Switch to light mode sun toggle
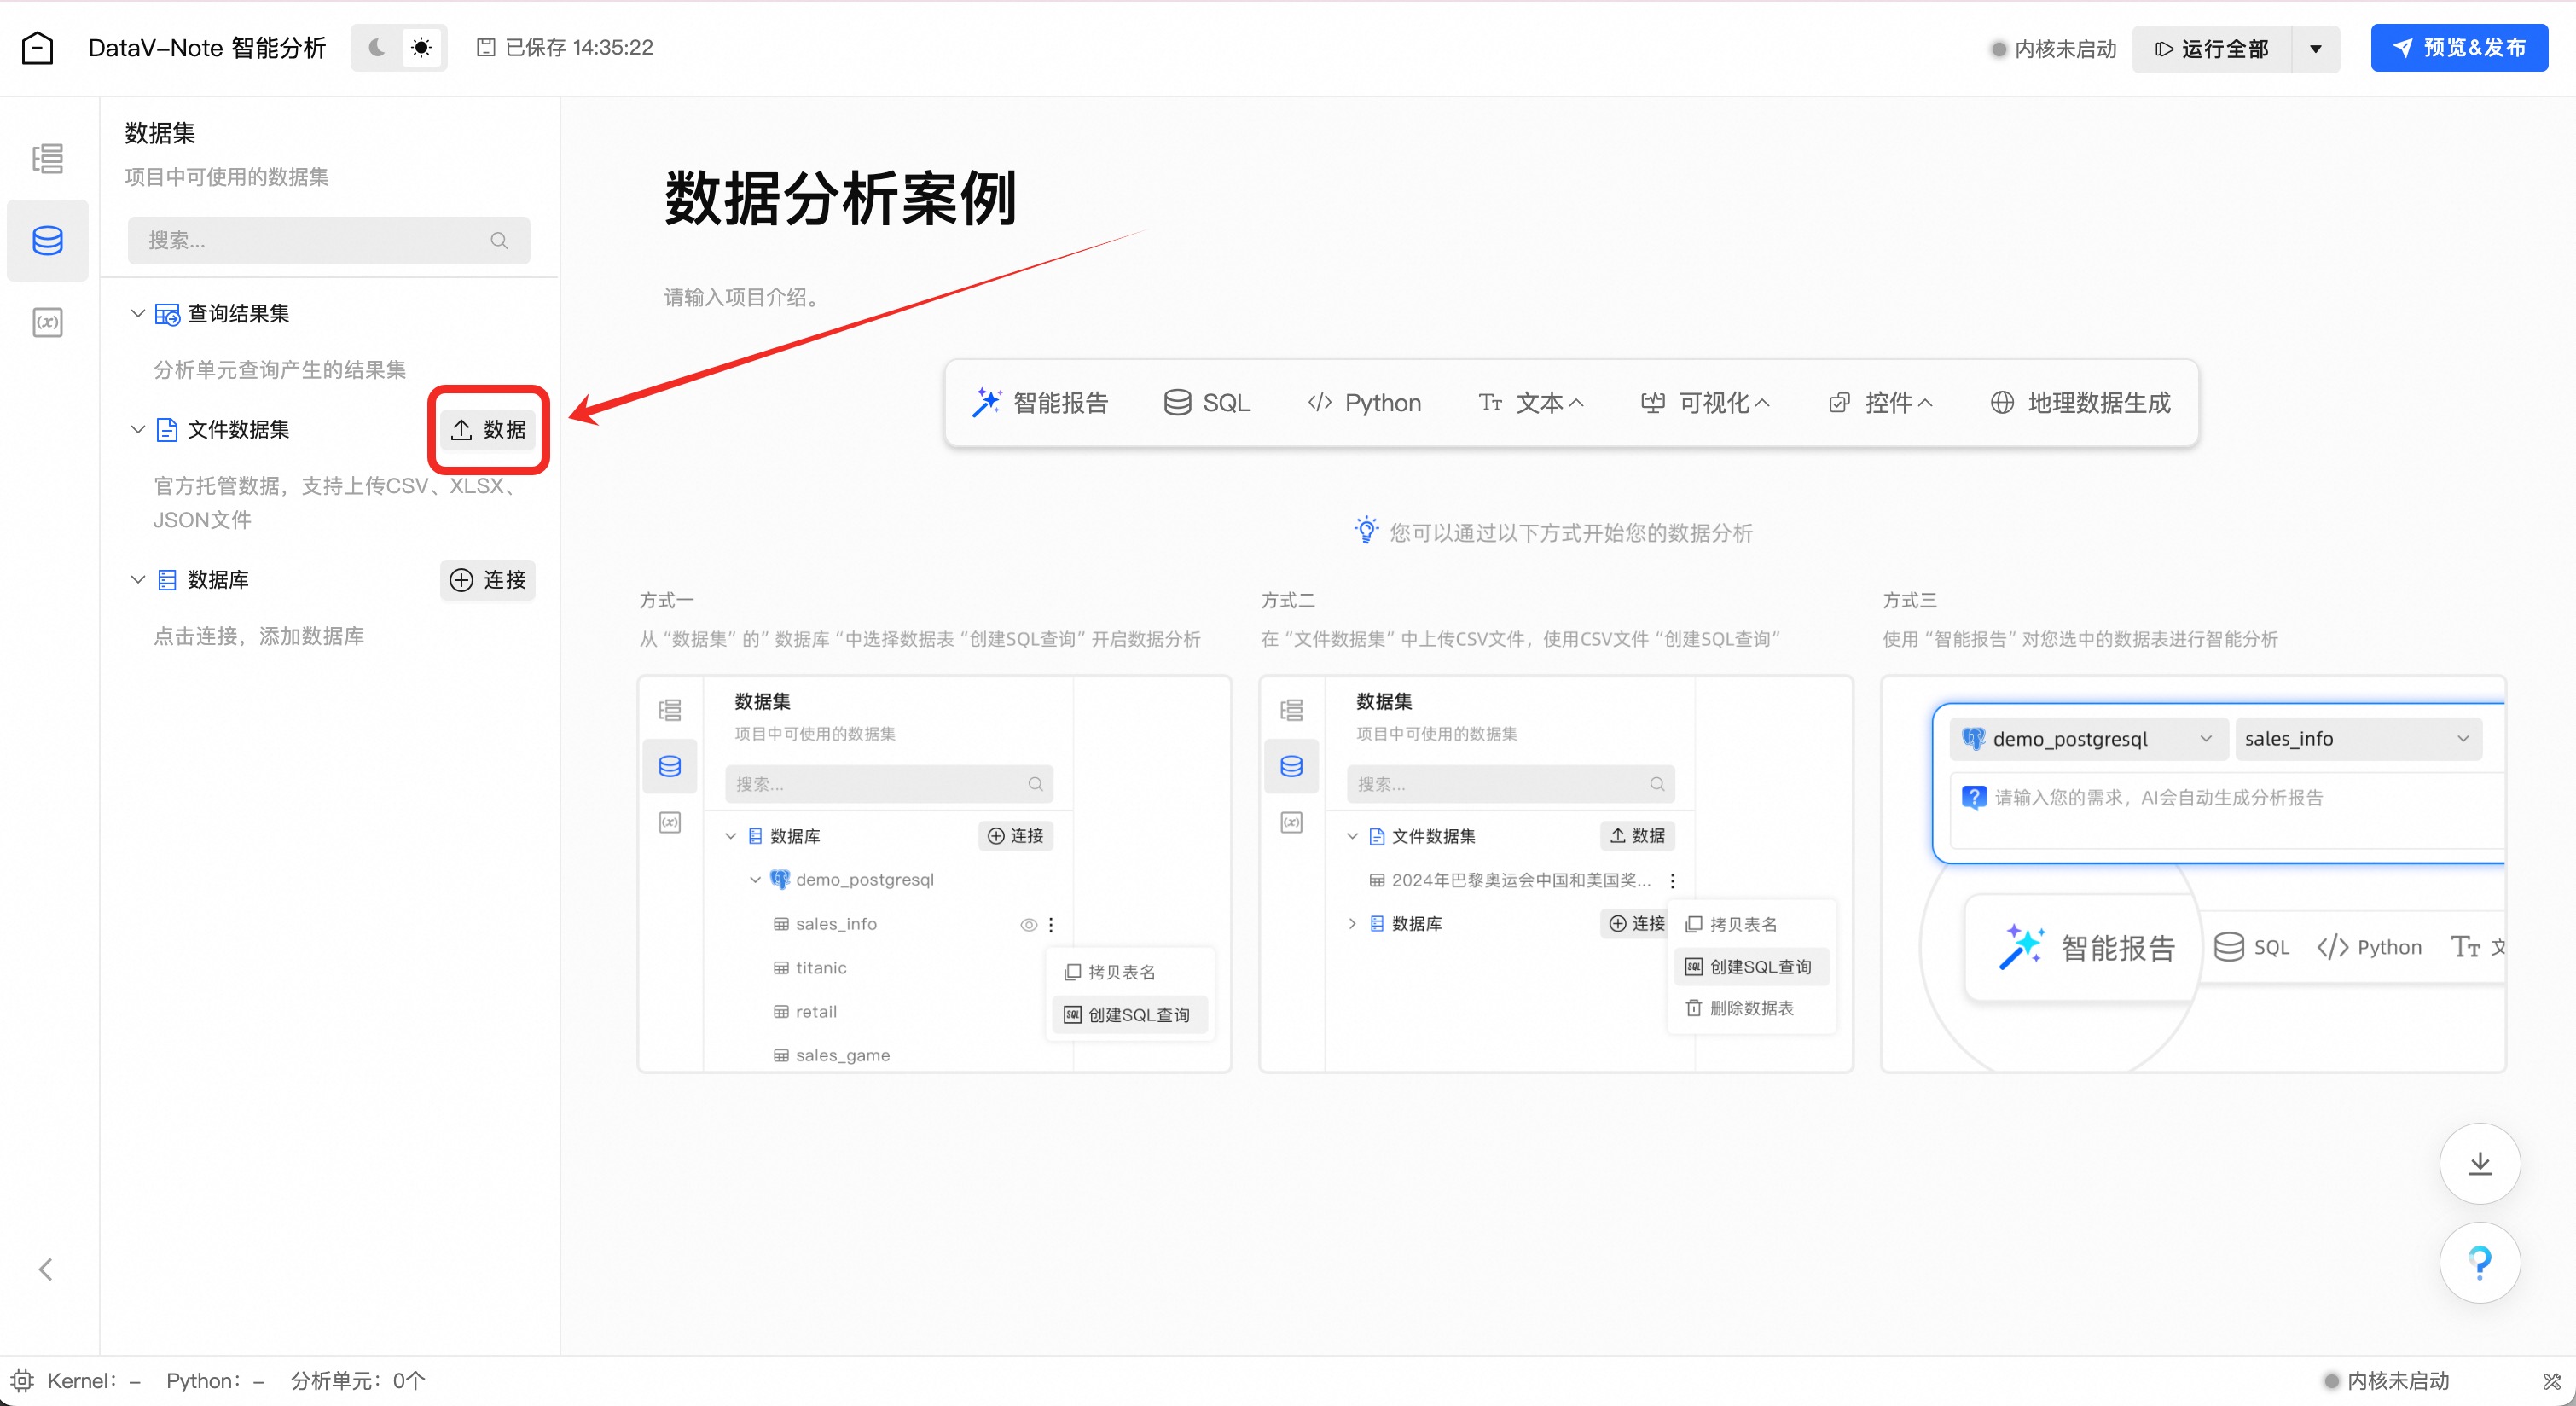The width and height of the screenshot is (2576, 1406). pos(421,47)
